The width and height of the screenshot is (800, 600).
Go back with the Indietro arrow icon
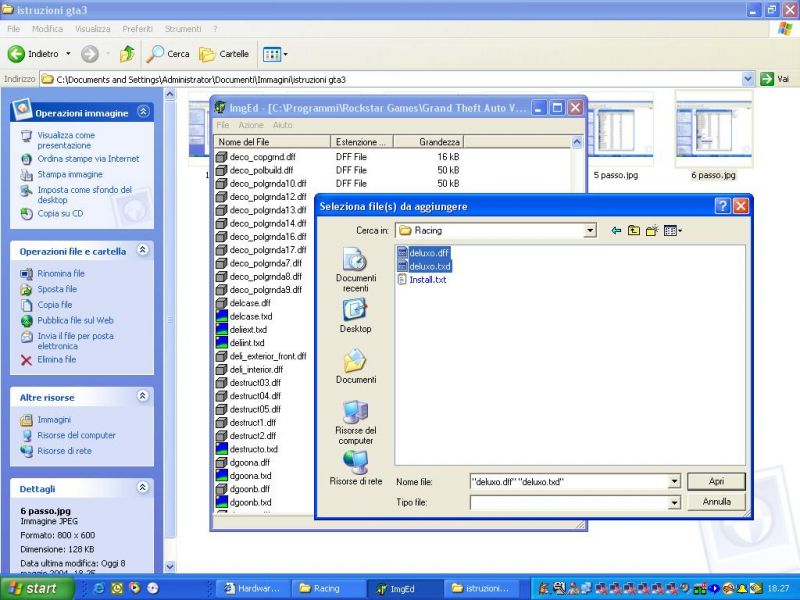point(16,54)
